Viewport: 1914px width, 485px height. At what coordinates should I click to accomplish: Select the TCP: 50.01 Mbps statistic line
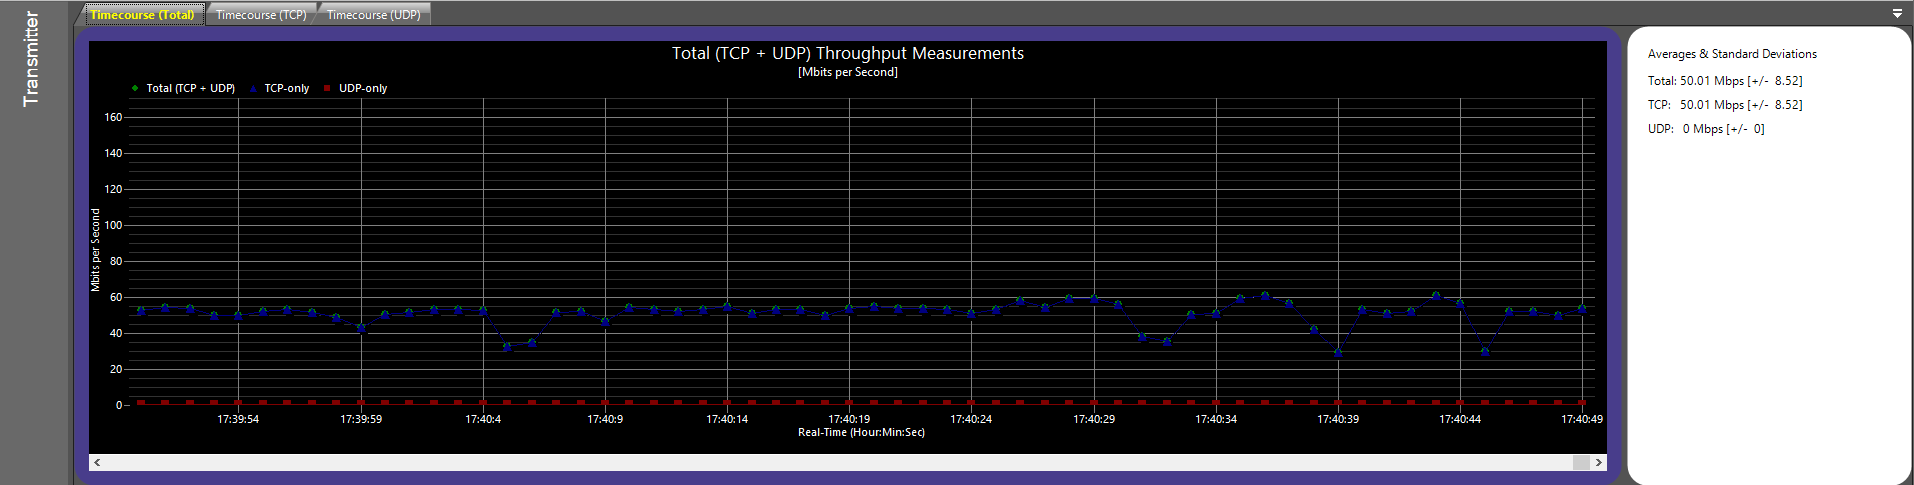coord(1725,105)
